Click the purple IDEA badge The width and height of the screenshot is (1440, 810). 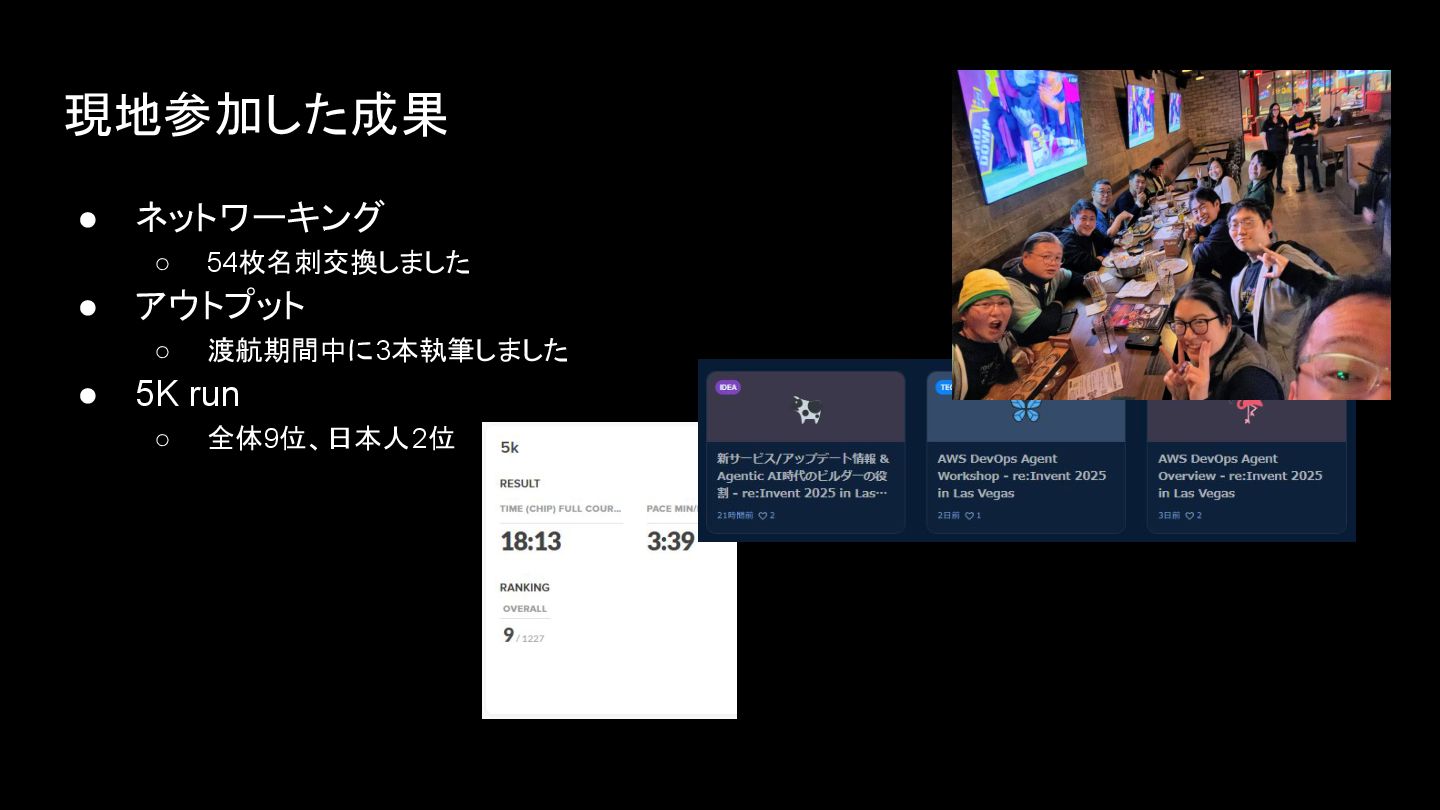click(x=728, y=387)
